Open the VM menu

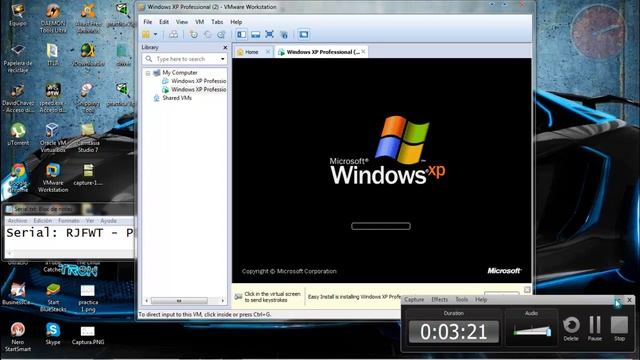pos(199,22)
